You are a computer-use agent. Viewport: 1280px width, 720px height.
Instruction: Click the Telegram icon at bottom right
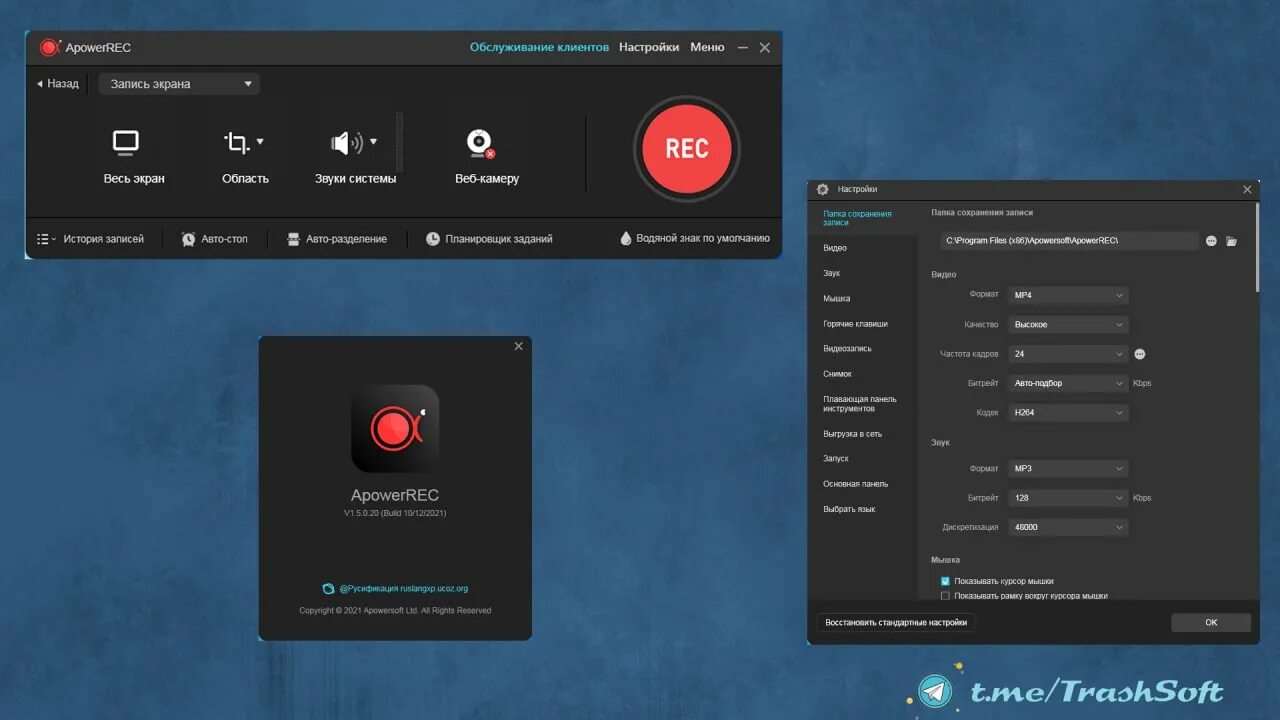tap(936, 691)
